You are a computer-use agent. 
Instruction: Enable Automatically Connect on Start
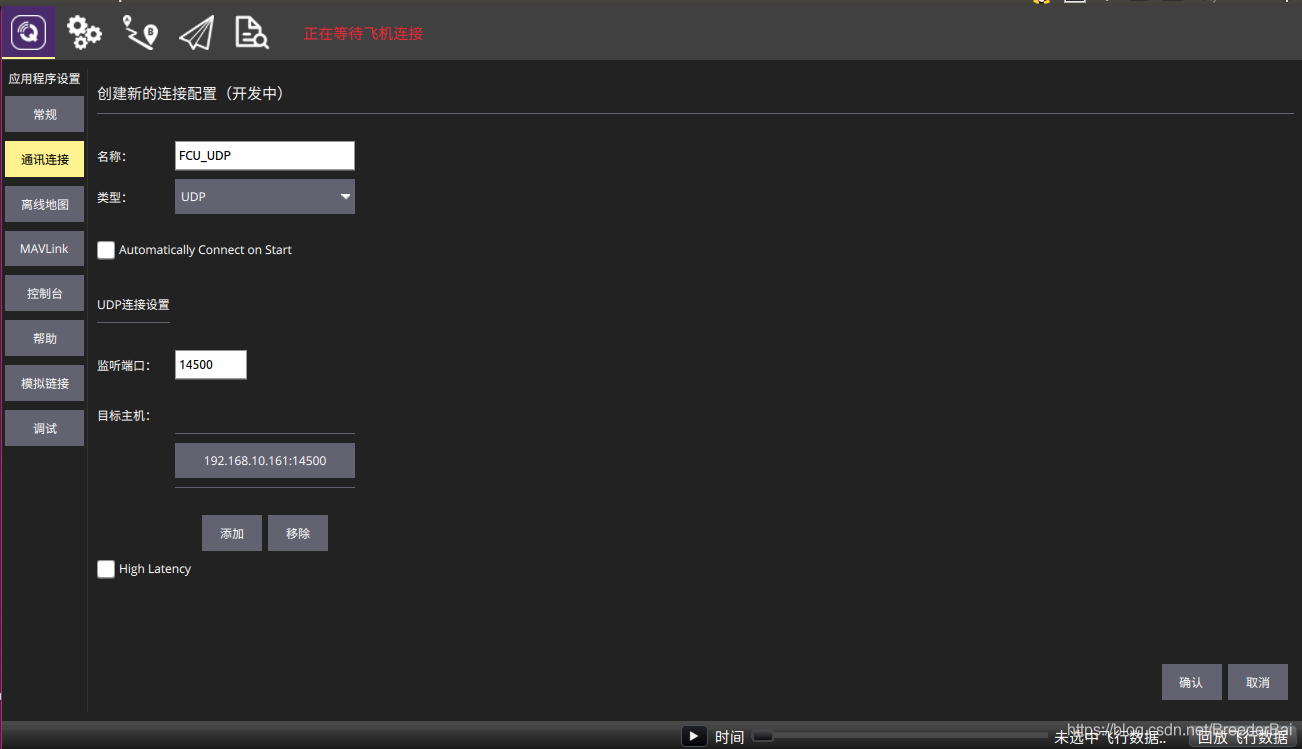point(106,250)
